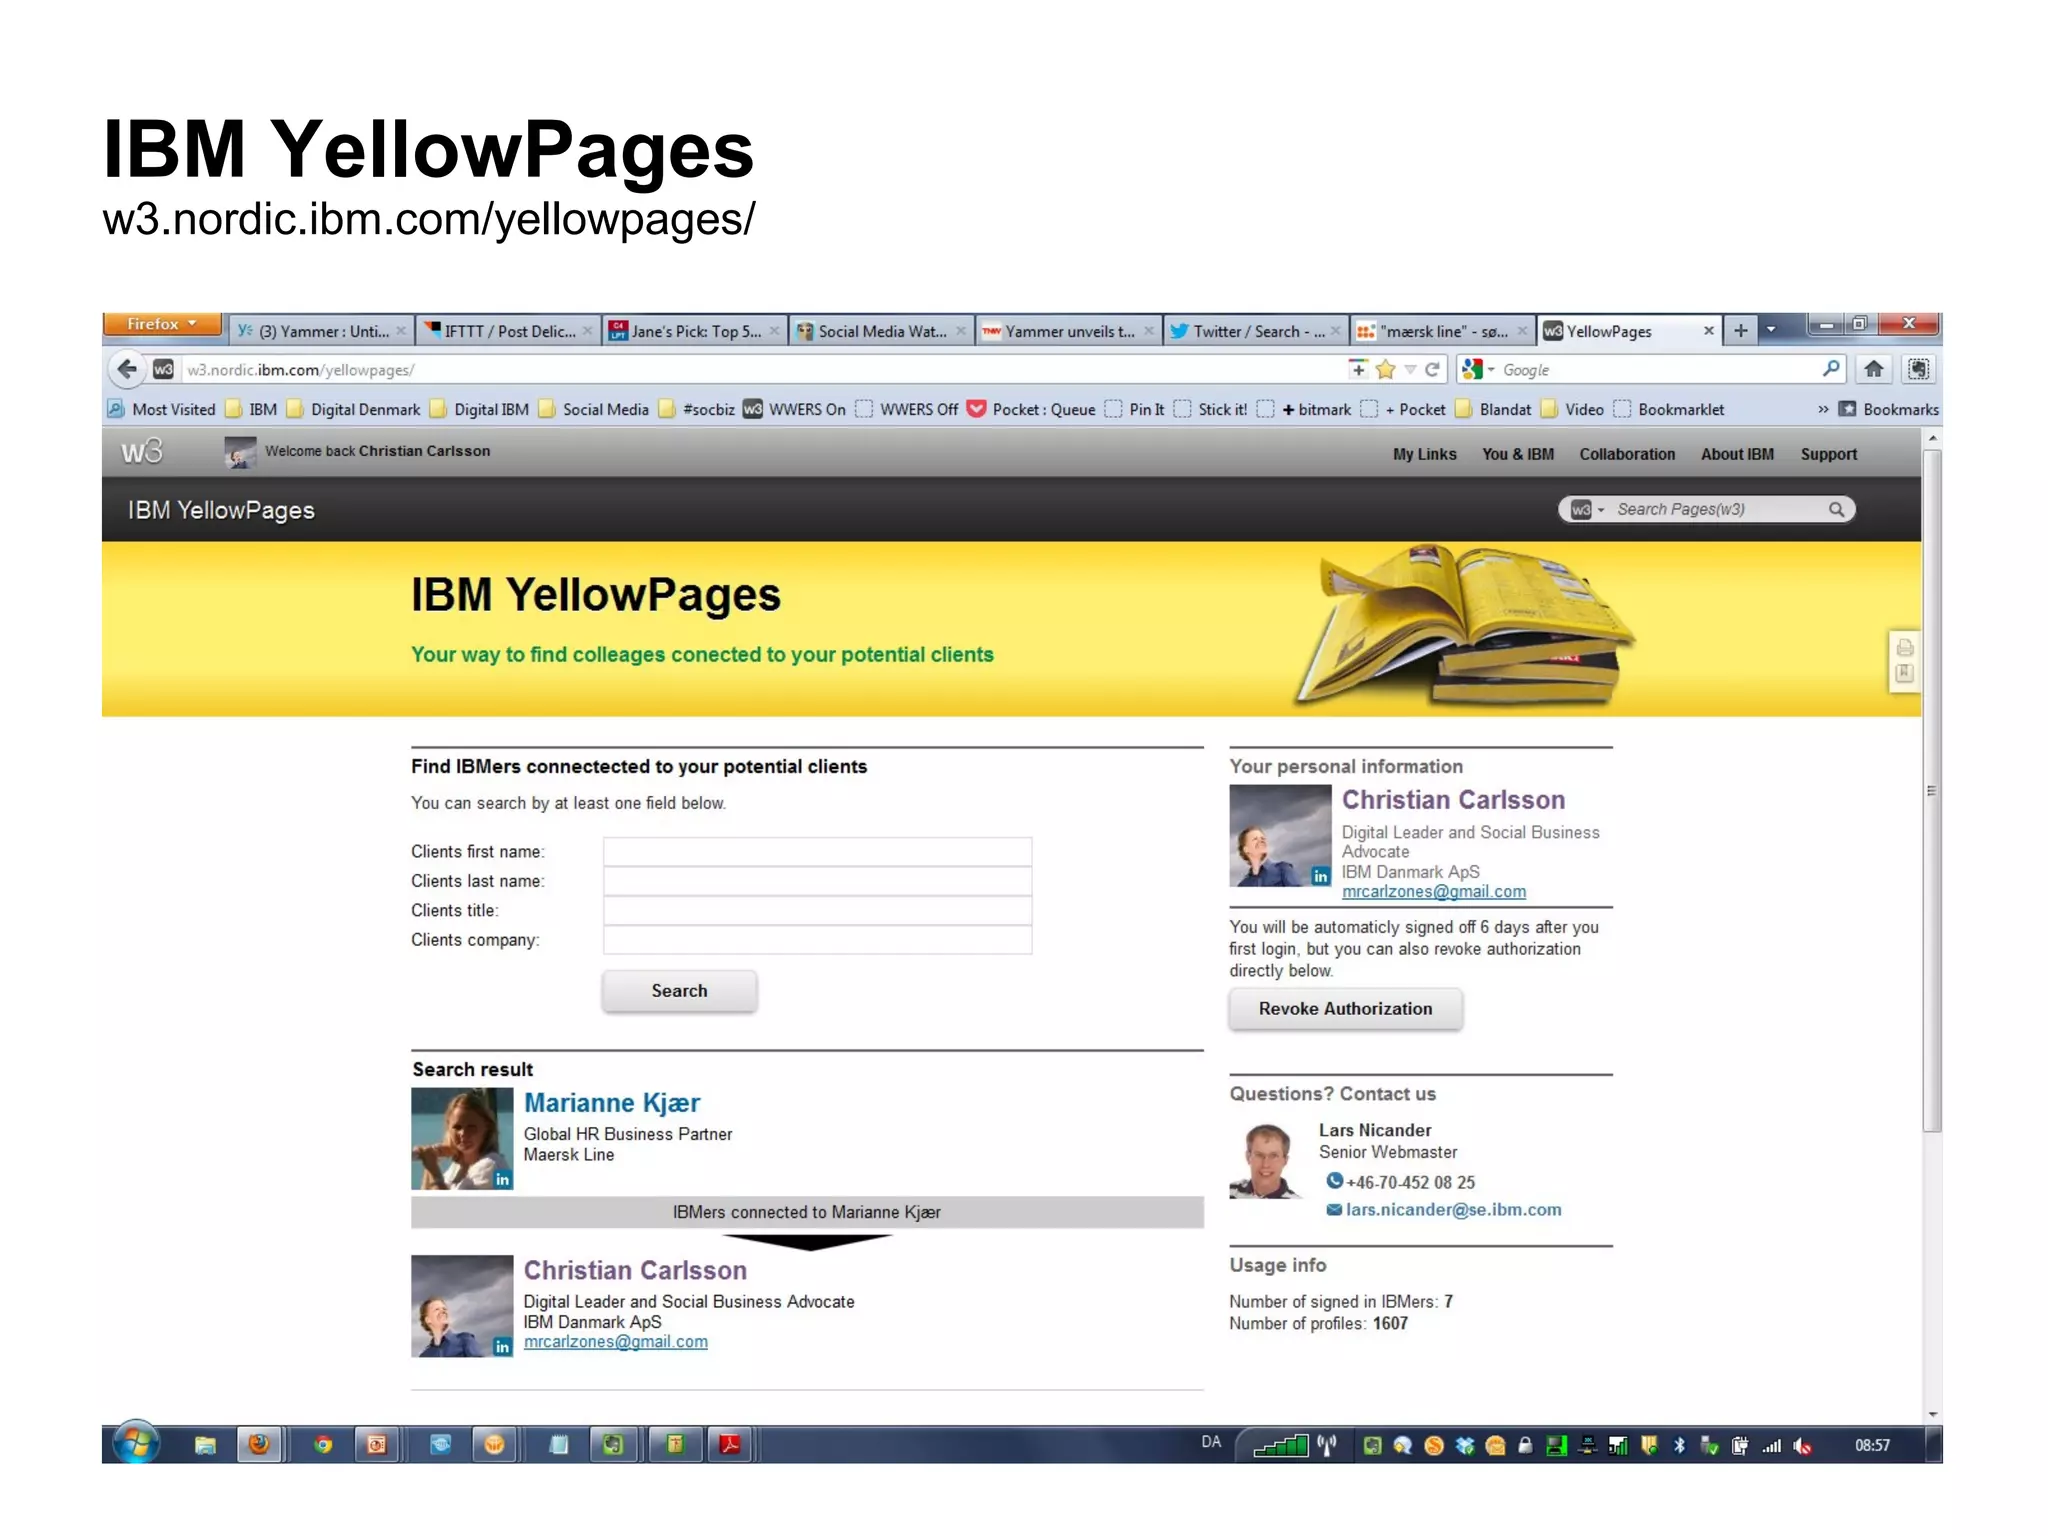2048x1536 pixels.
Task: Open the Digital Denmark bookmark folder
Action: tap(354, 409)
